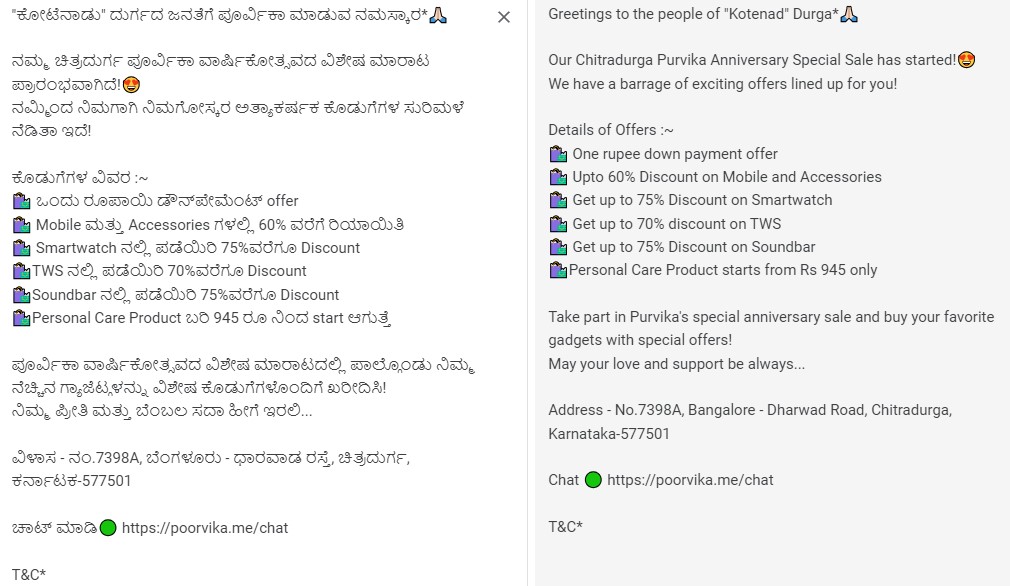Select bag icon next to English Smartwatch discount line
Image resolution: width=1010 pixels, height=586 pixels.
coord(558,200)
